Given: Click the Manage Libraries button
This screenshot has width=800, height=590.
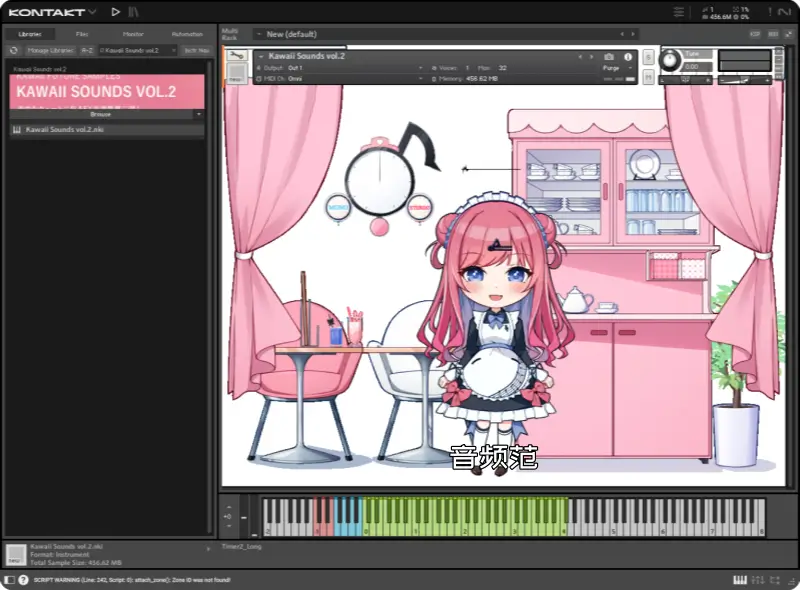Looking at the screenshot, I should (x=49, y=50).
